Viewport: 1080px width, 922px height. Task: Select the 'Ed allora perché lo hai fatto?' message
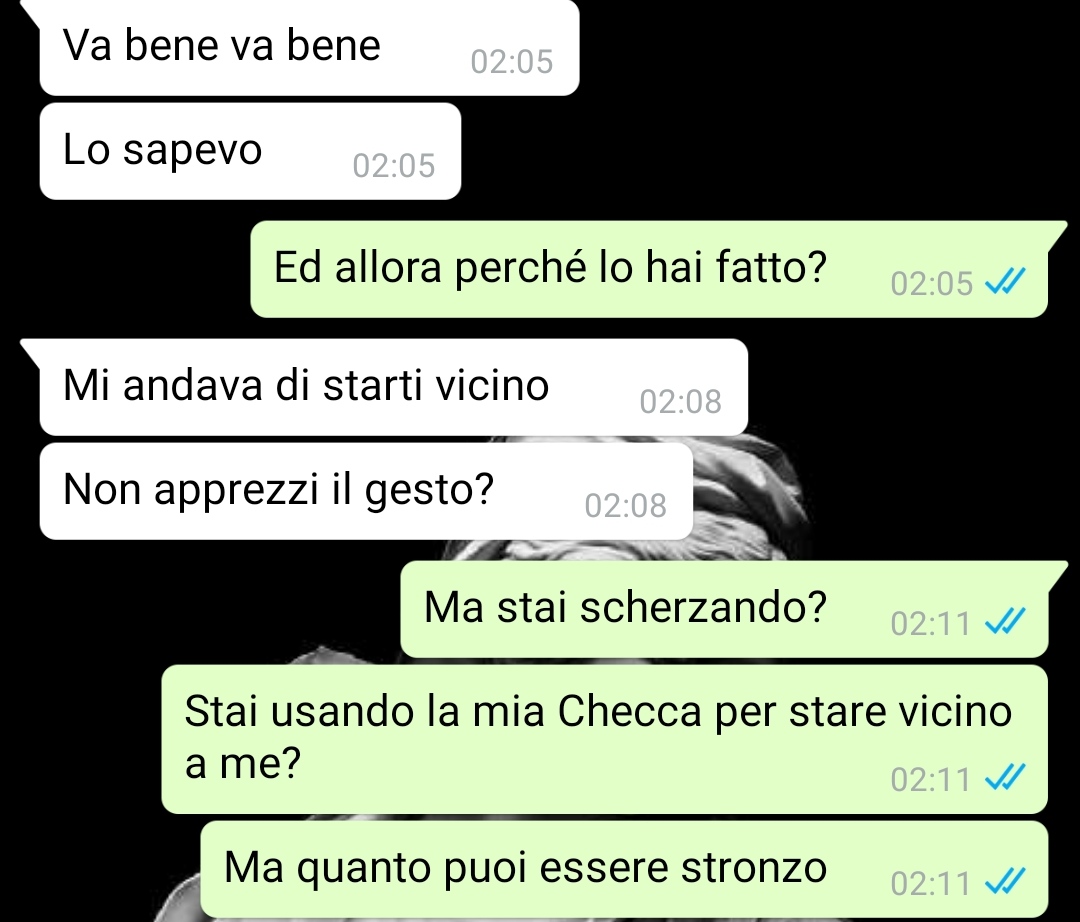649,269
